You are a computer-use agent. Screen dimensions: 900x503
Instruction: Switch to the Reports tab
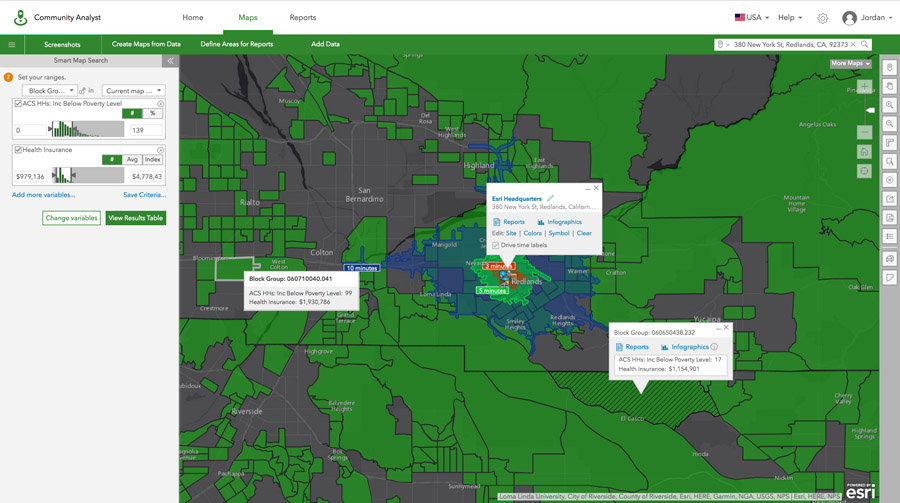click(x=302, y=18)
